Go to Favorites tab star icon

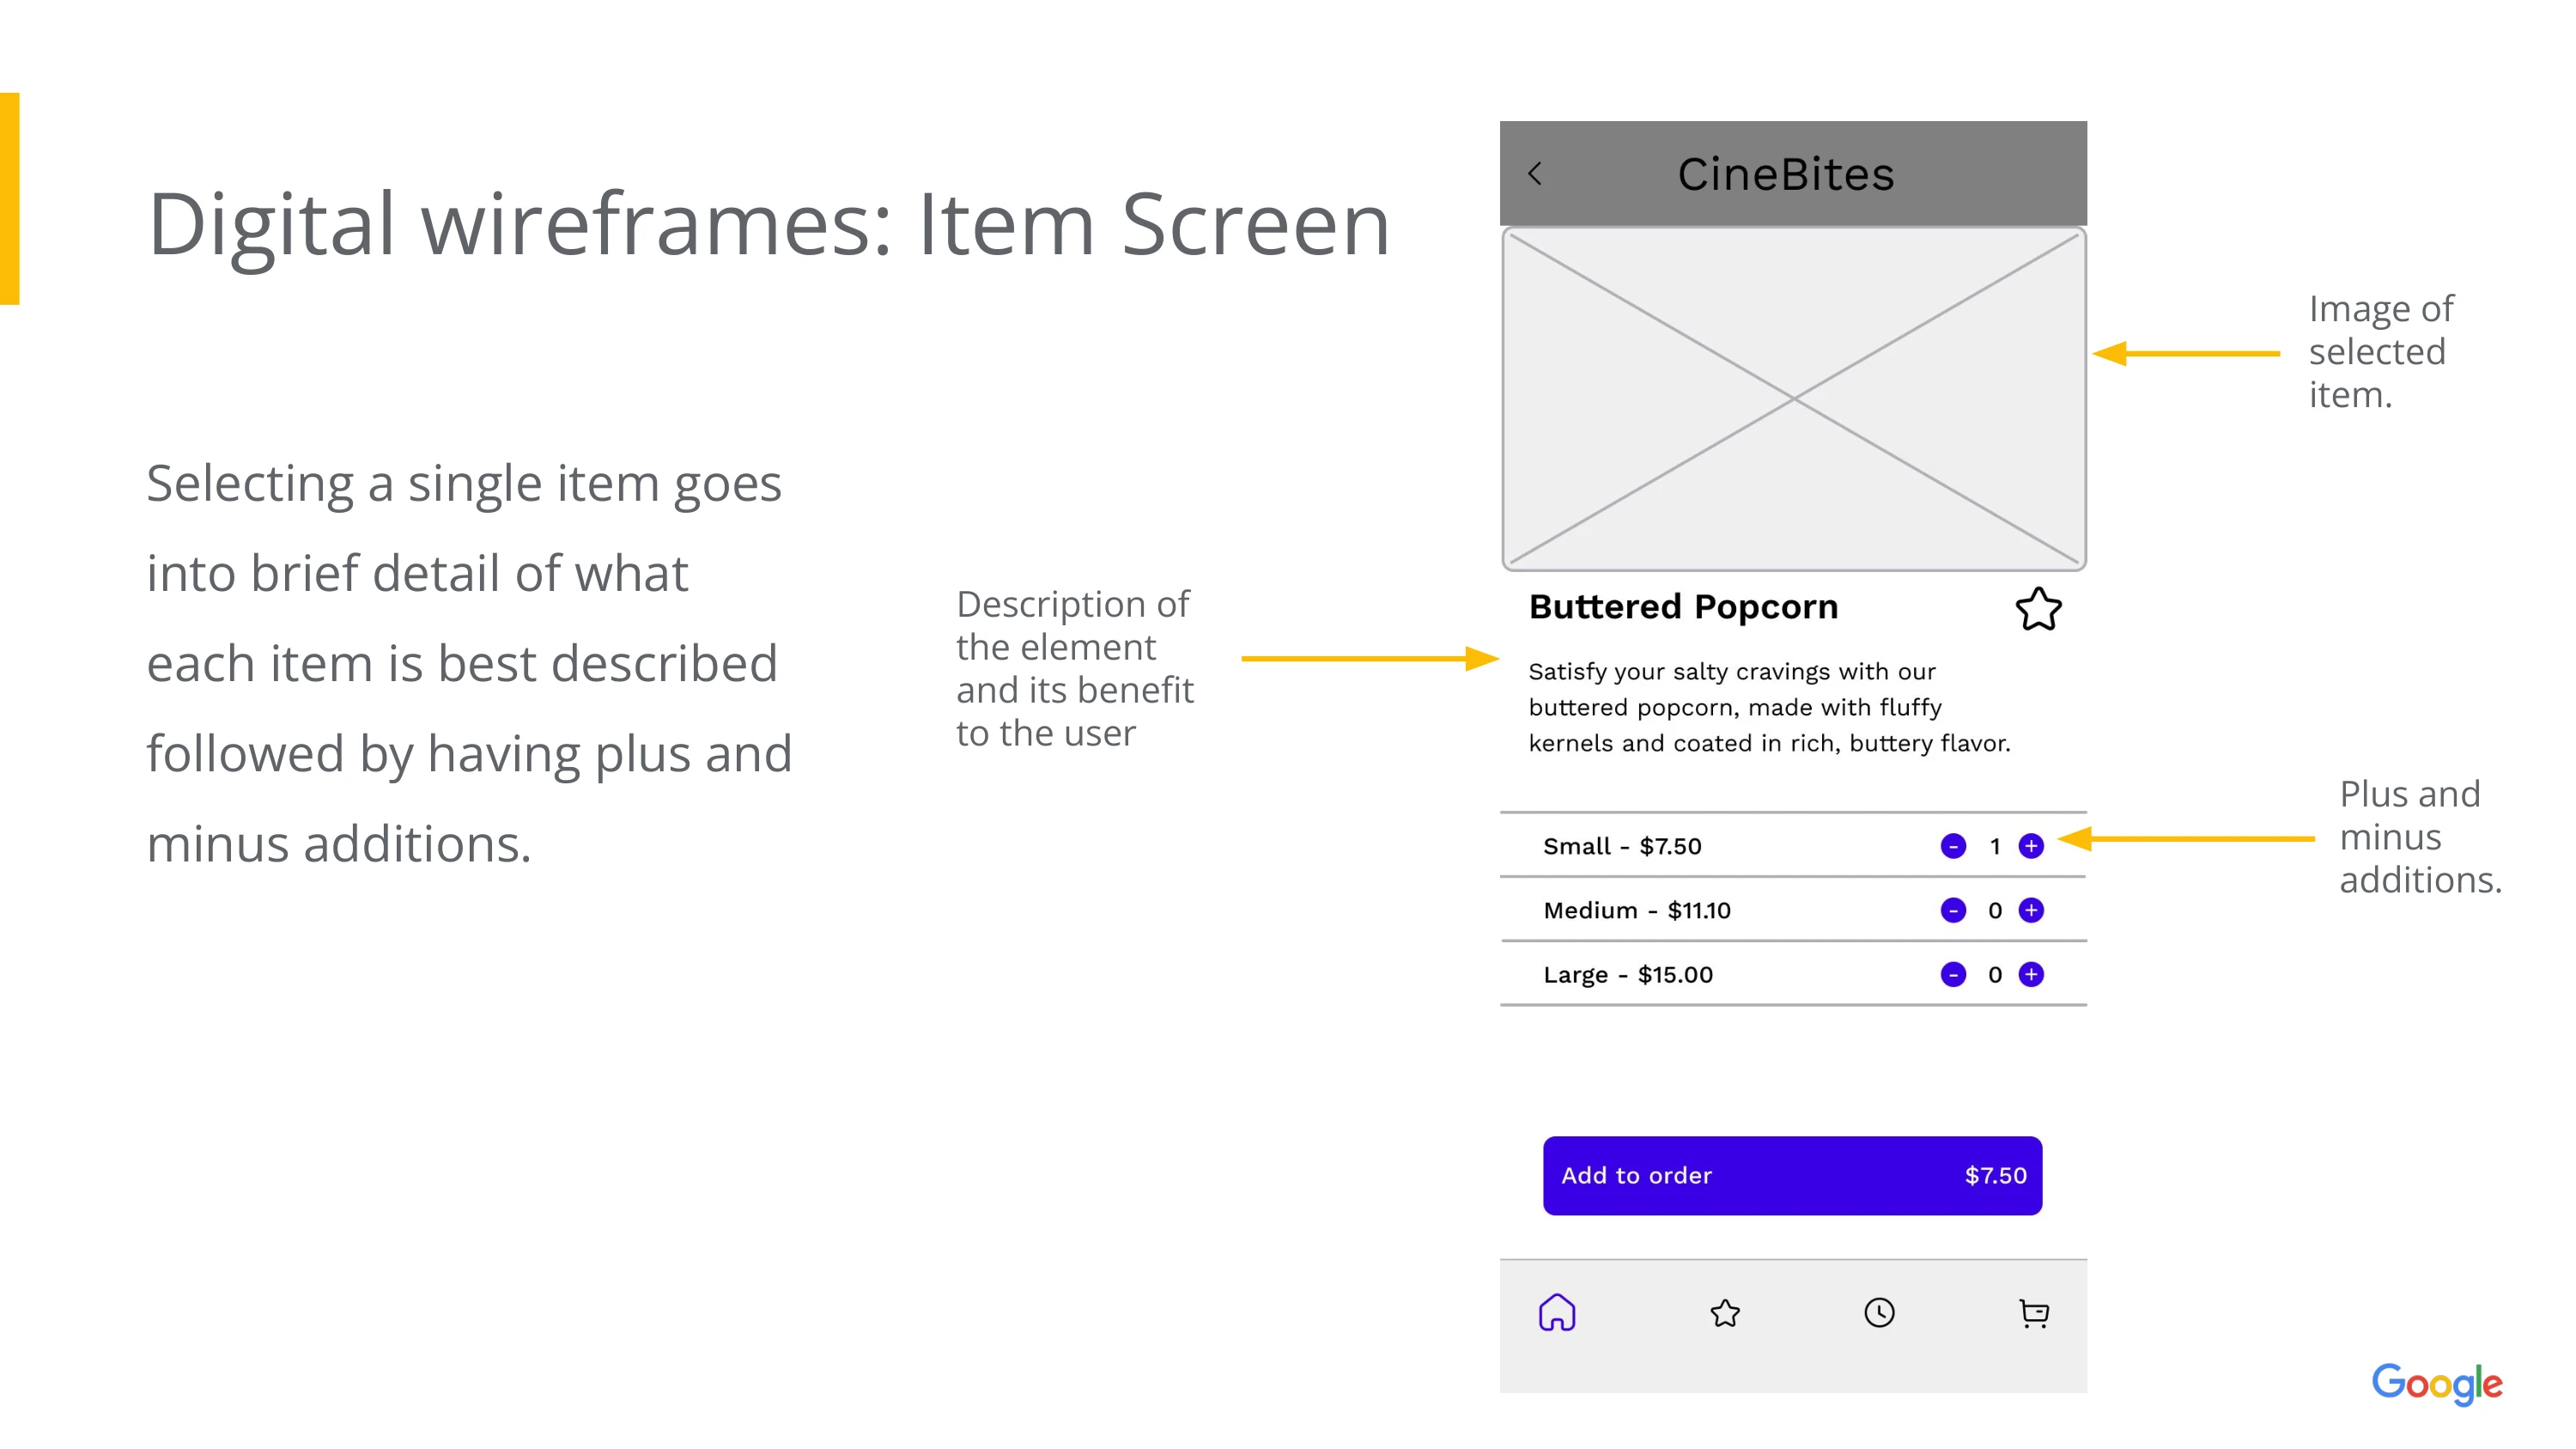tap(1725, 1312)
